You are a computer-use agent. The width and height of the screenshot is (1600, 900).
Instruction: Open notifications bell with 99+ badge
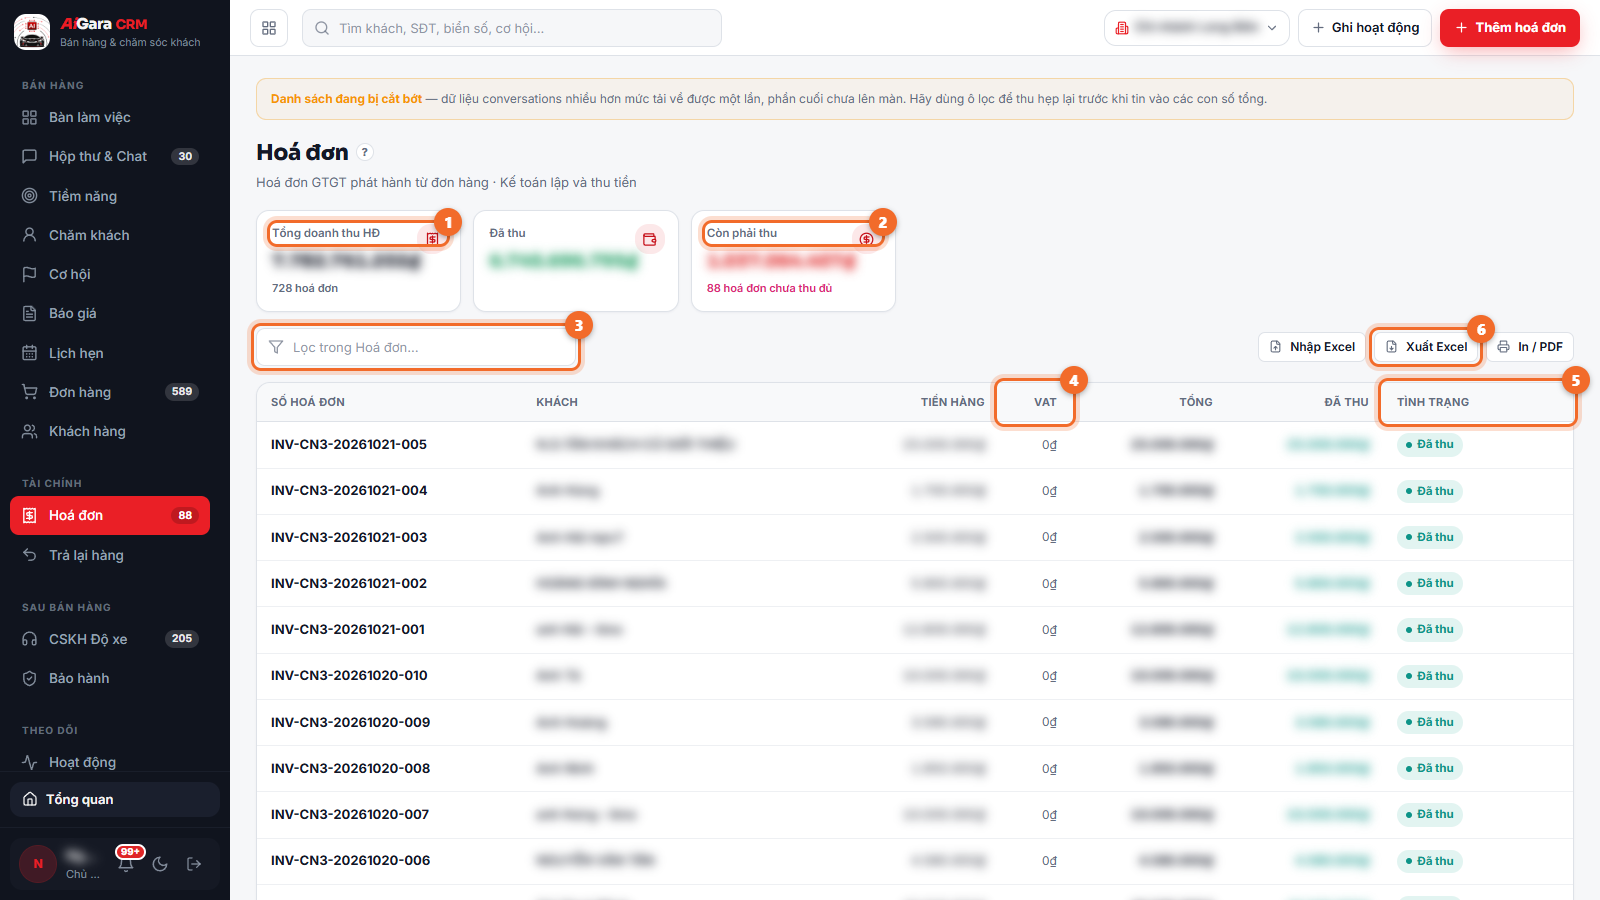click(126, 864)
